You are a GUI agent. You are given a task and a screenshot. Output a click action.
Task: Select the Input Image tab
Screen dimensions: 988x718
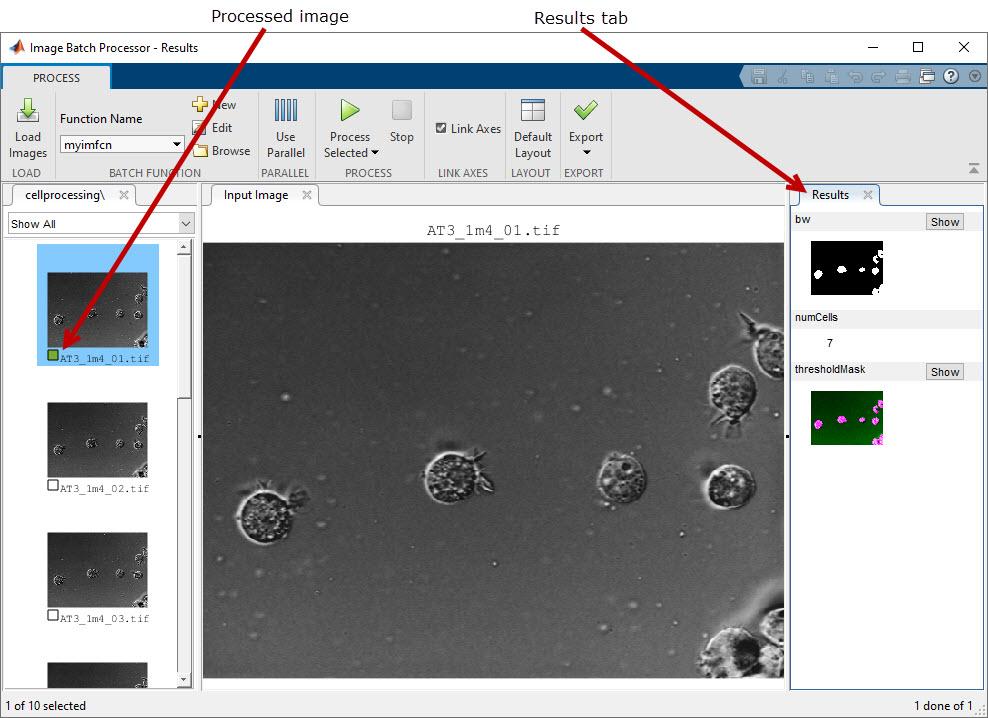point(256,195)
